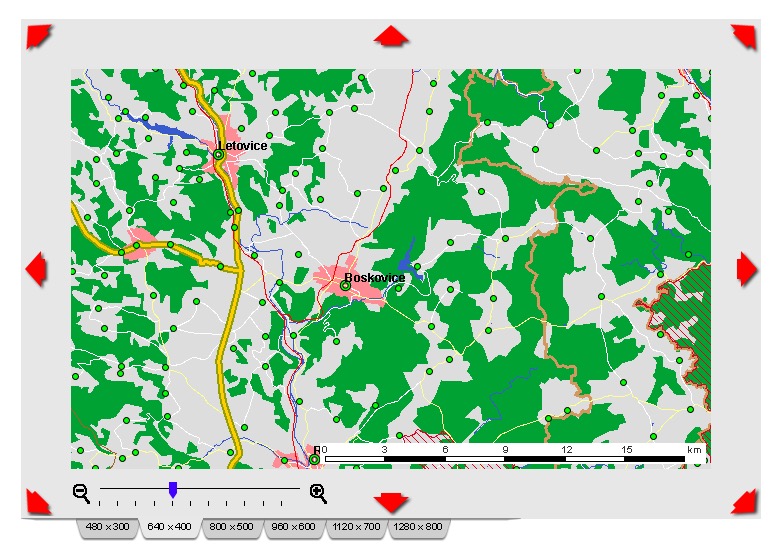776x552 pixels.
Task: Click the Boskovice town marker
Action: point(345,286)
